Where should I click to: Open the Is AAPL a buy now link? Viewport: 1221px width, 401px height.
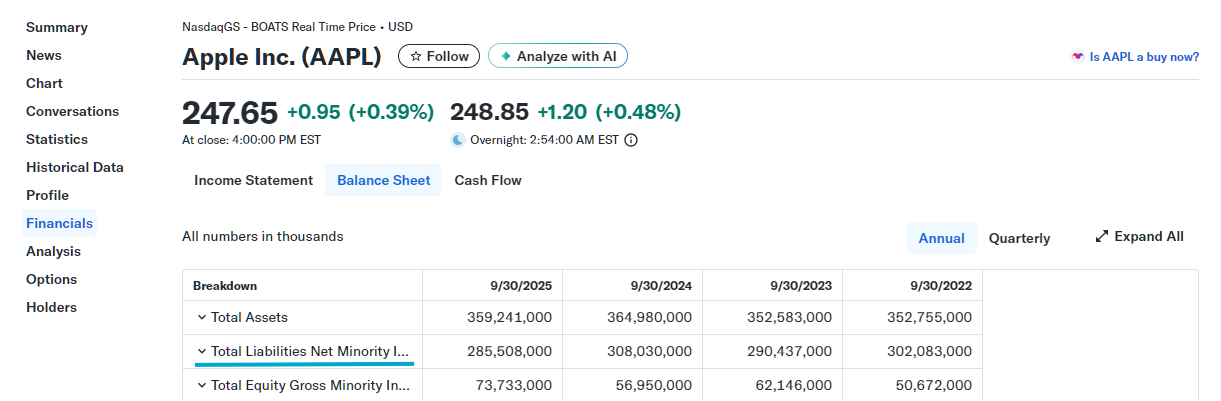[x=1144, y=57]
